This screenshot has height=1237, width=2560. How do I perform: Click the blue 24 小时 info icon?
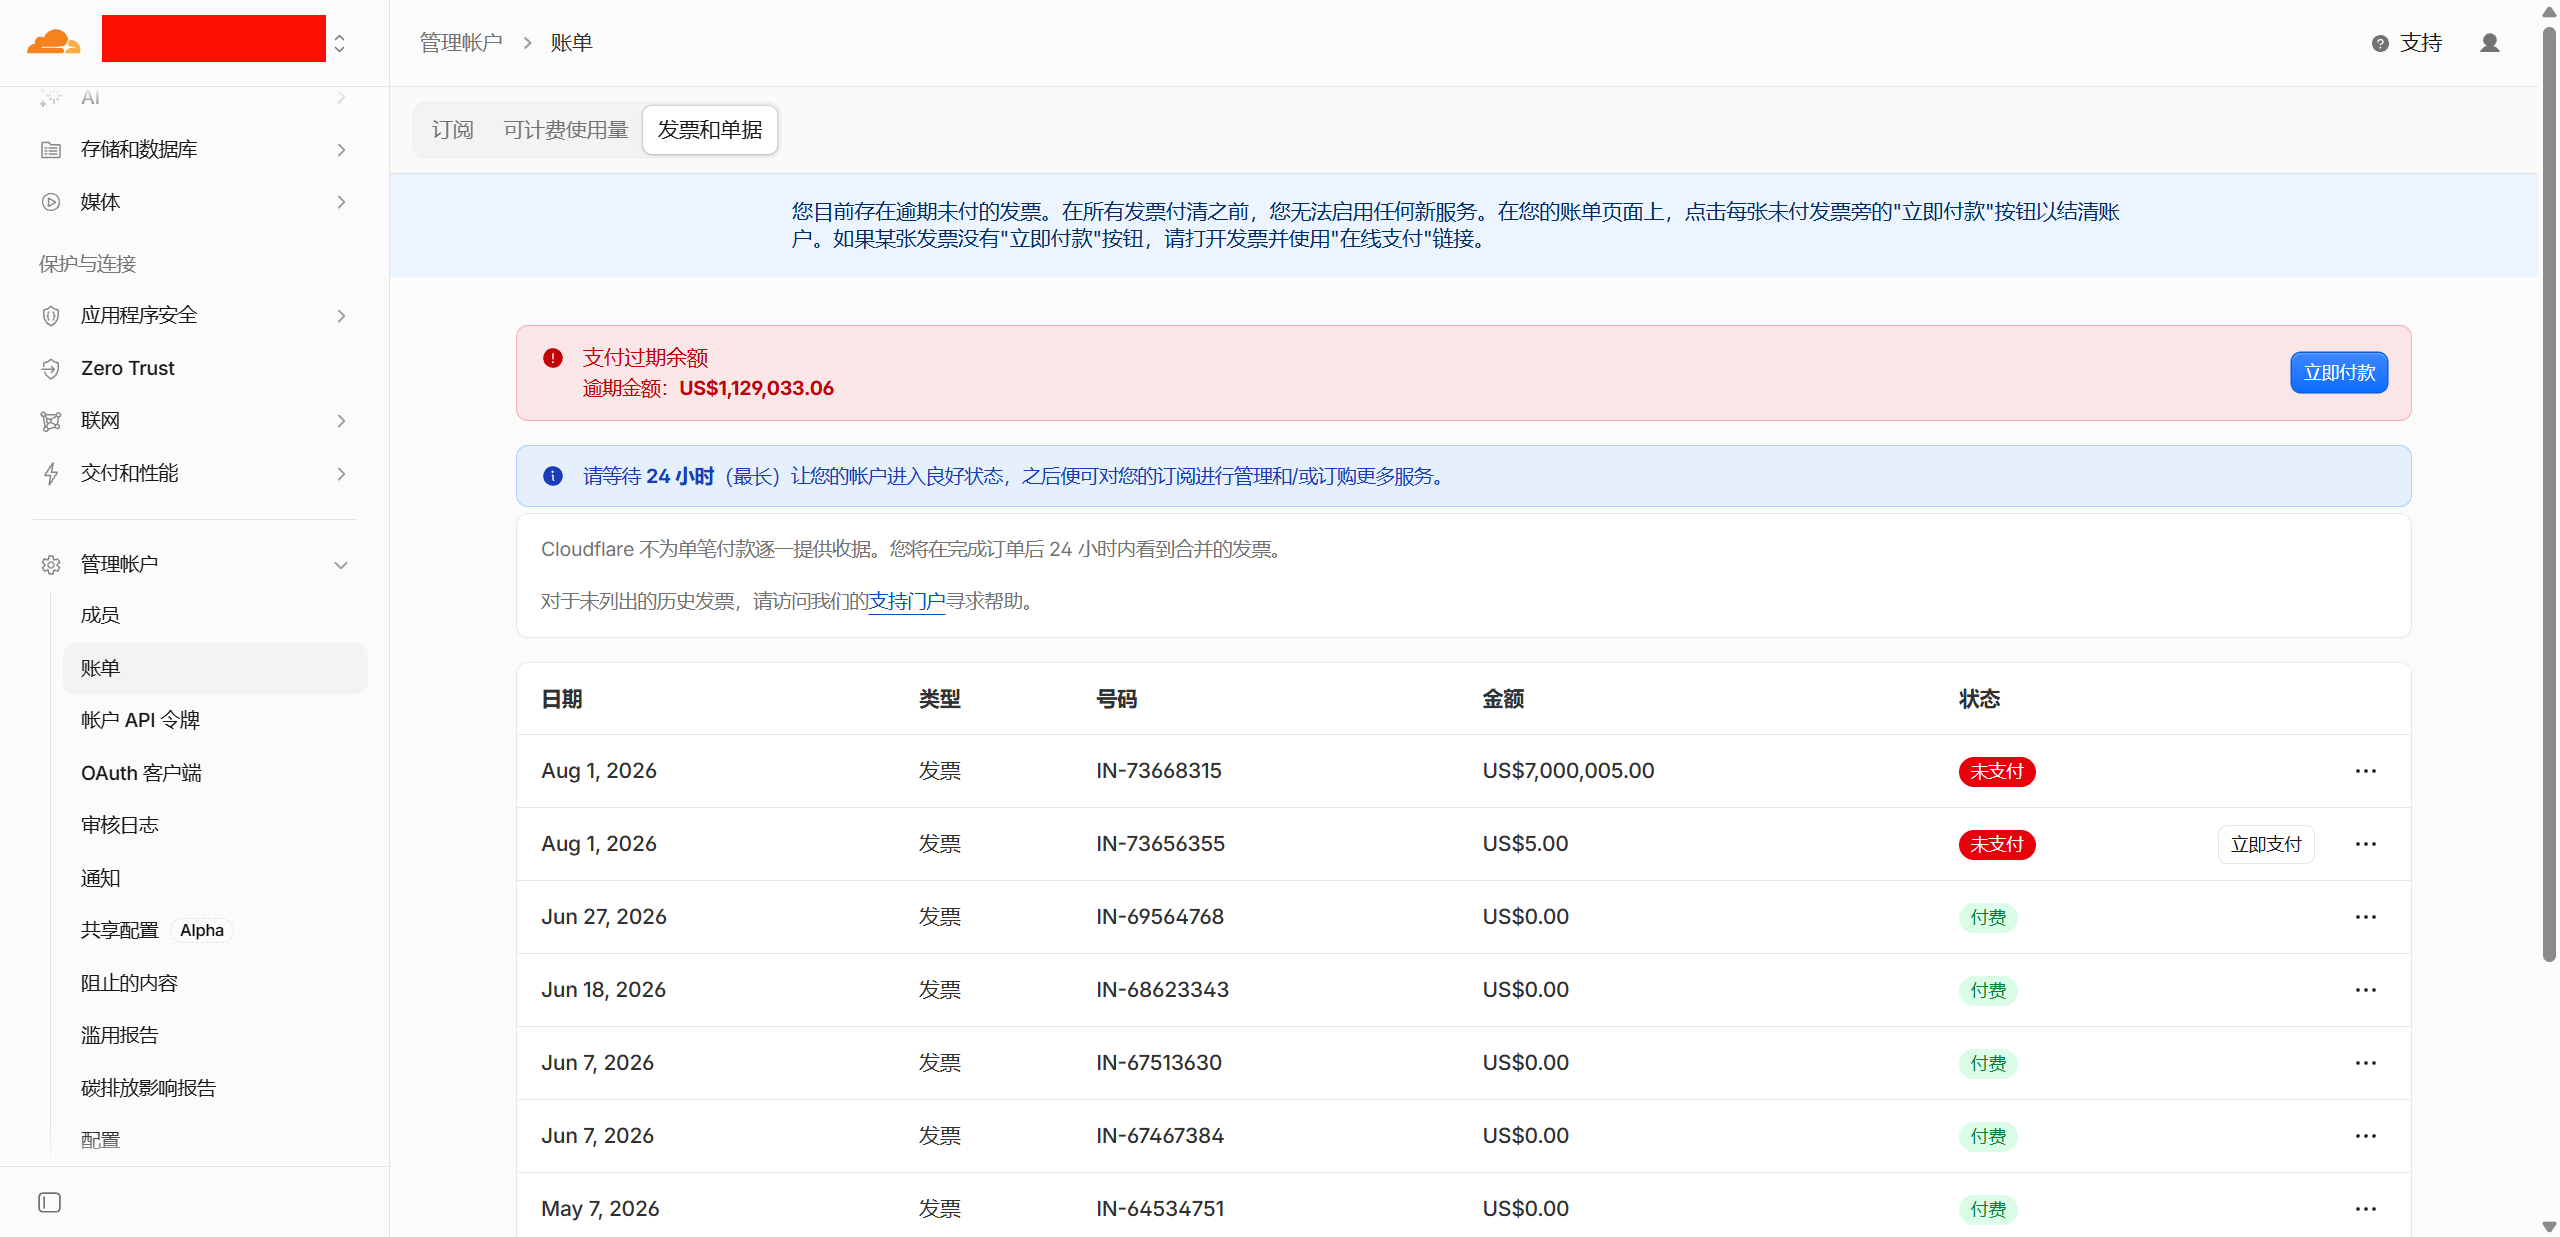point(553,476)
